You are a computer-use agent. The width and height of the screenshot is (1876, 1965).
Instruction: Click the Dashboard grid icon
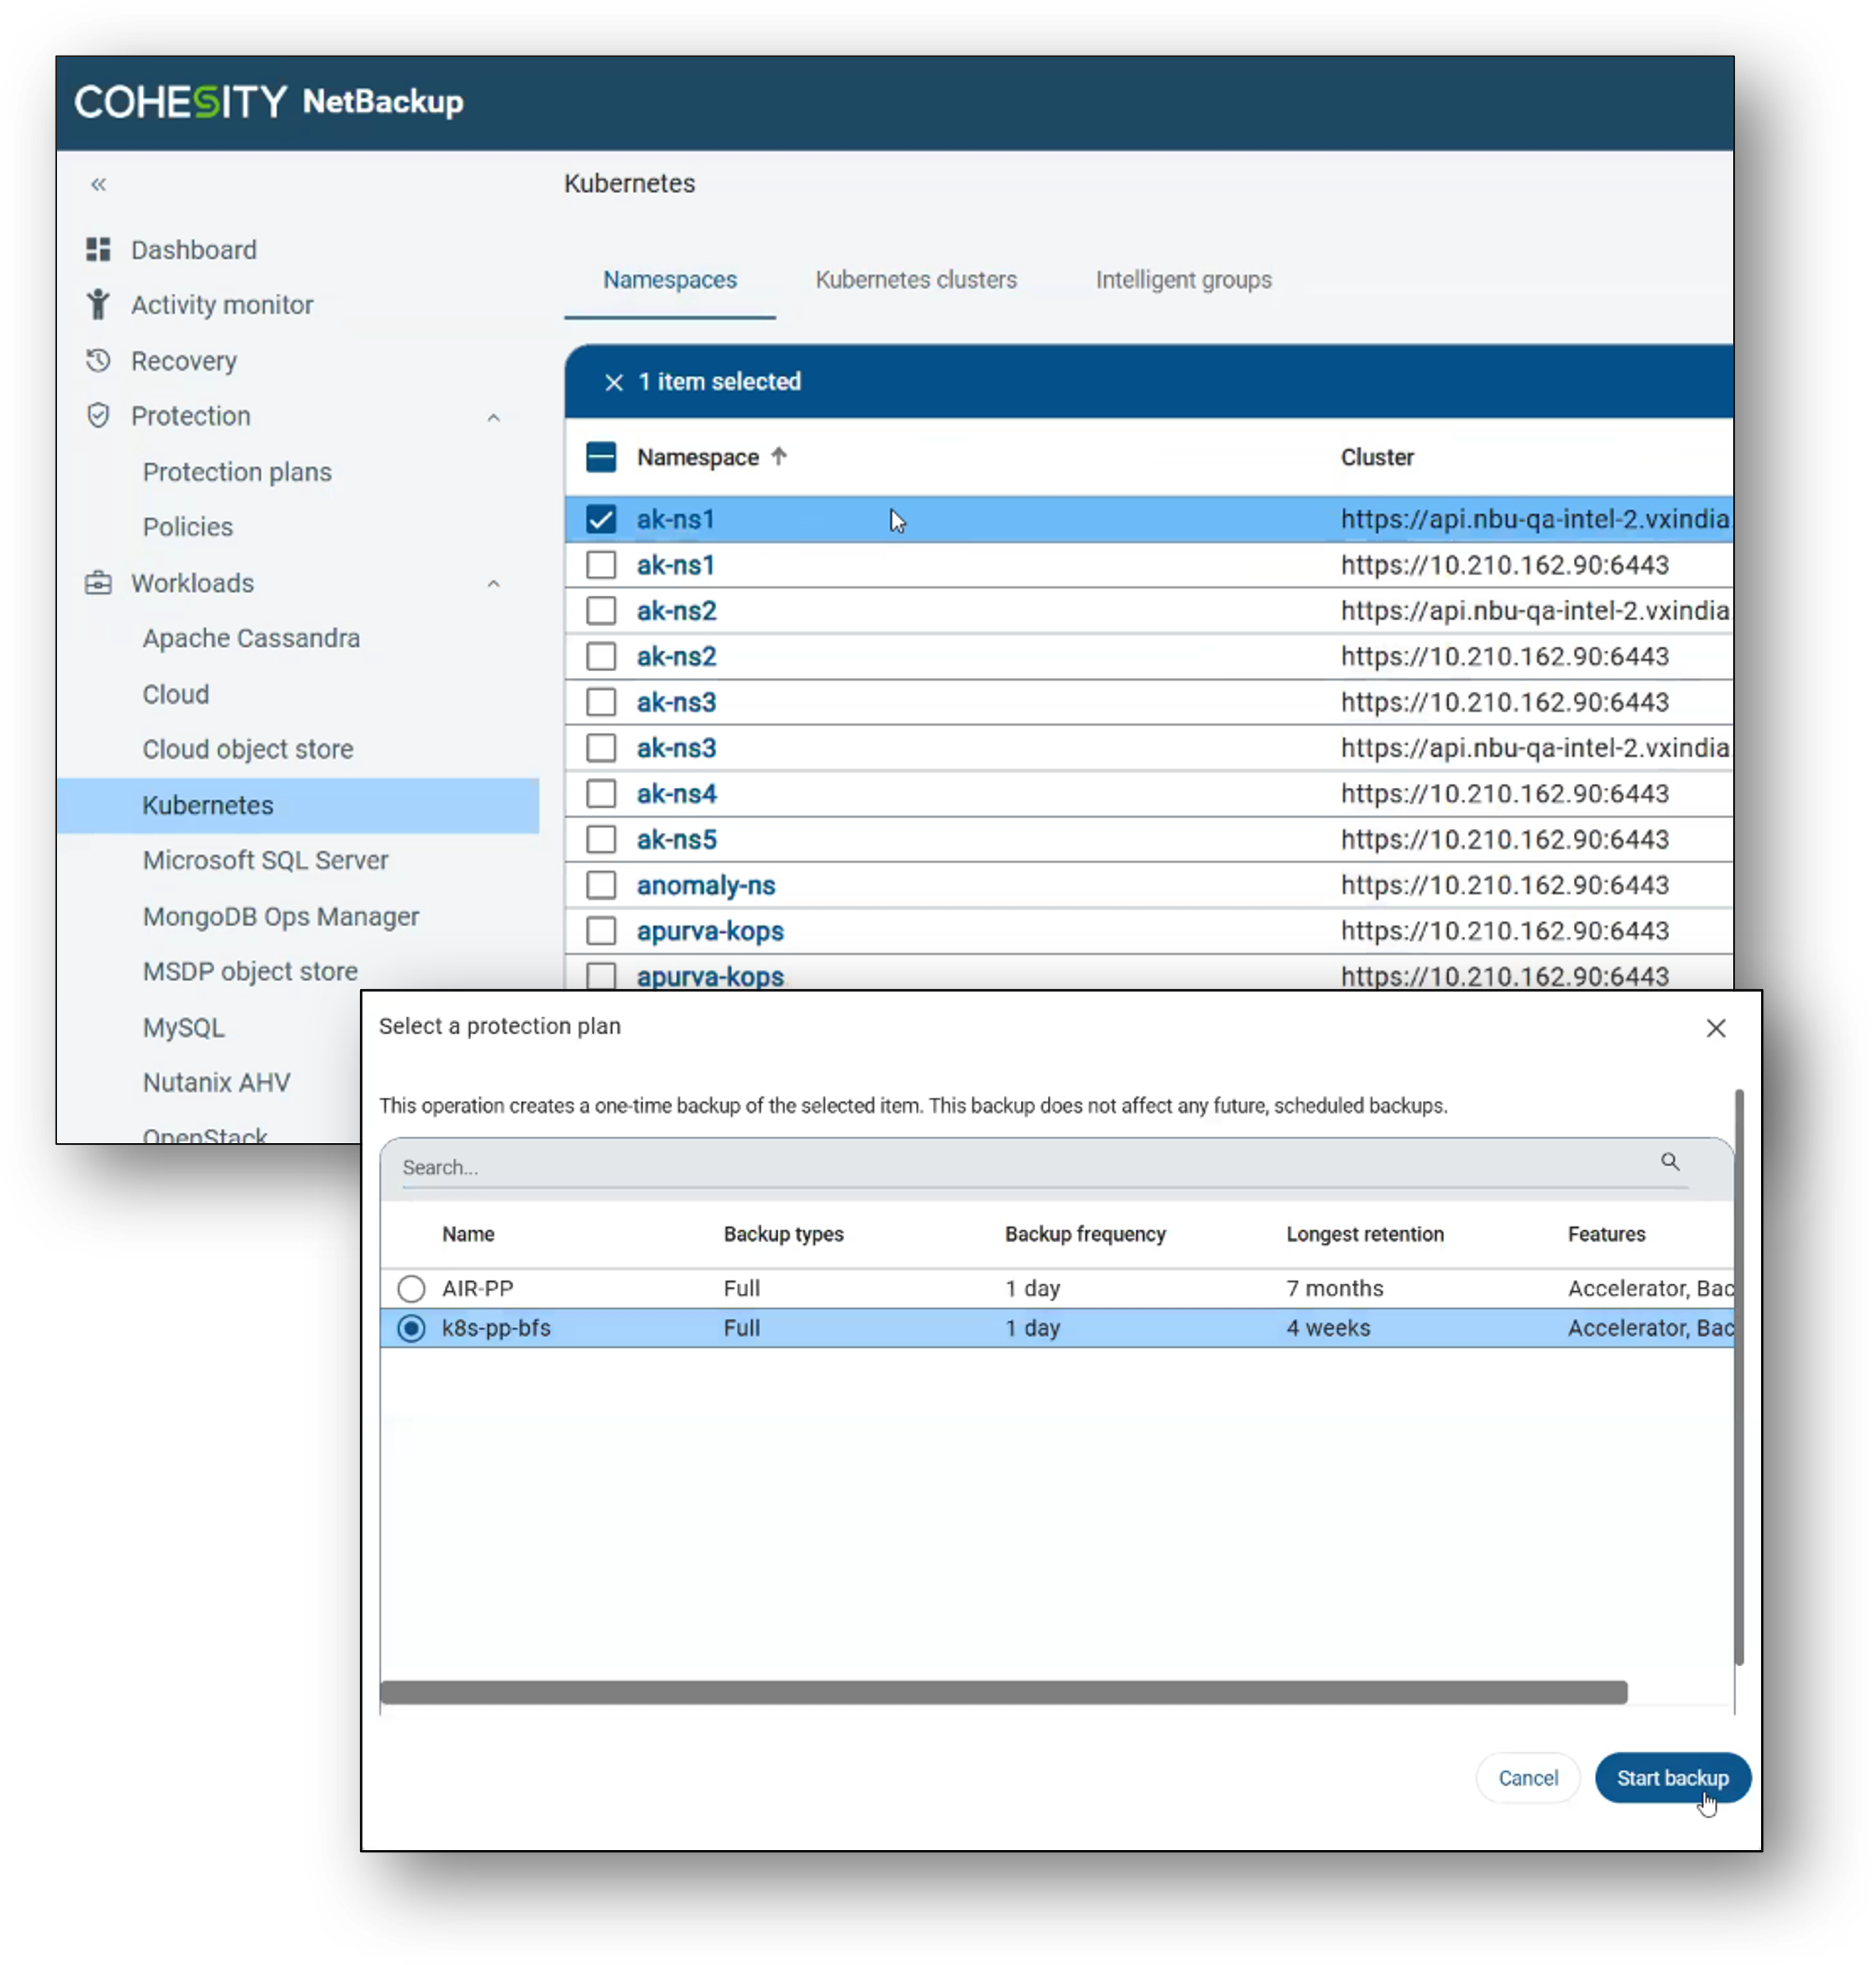coord(98,249)
